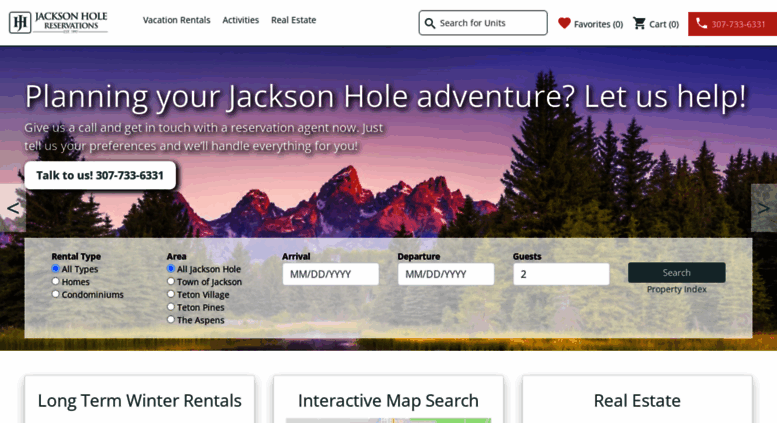777x423 pixels.
Task: Advance to next slide with right arrow
Action: click(x=764, y=208)
